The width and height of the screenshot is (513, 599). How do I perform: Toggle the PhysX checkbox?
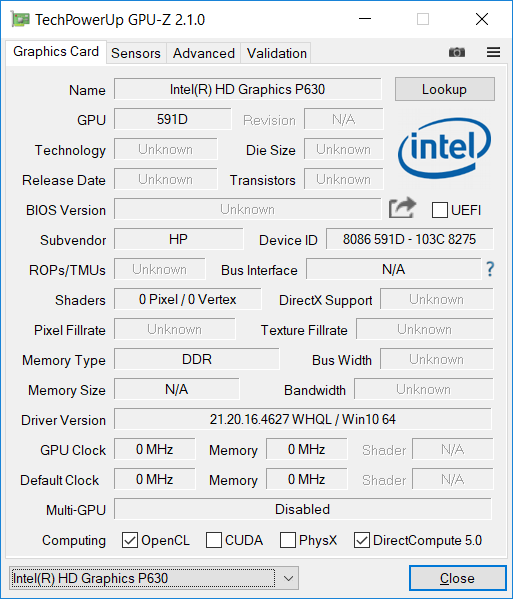click(288, 540)
